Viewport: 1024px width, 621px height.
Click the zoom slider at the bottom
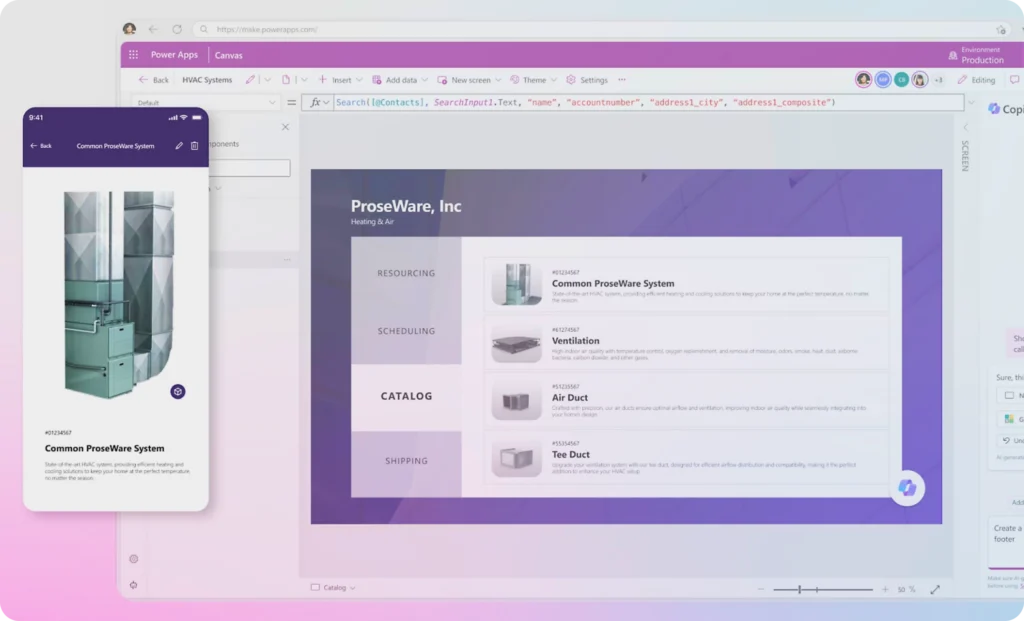[816, 589]
